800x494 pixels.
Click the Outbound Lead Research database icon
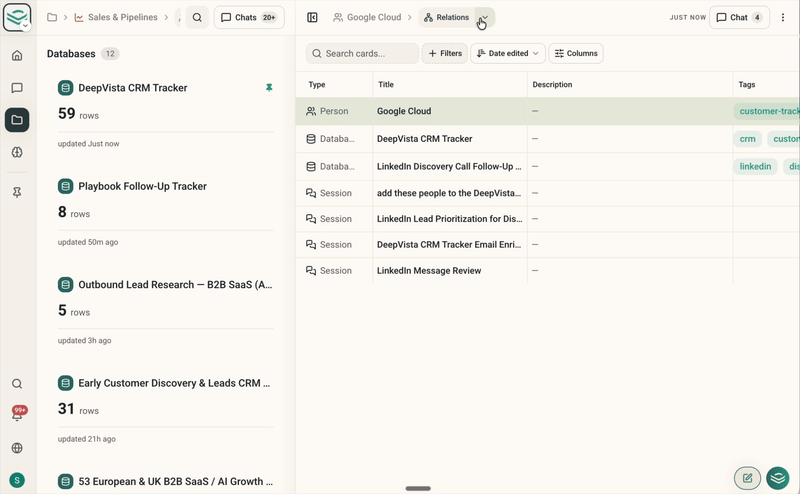pos(65,285)
